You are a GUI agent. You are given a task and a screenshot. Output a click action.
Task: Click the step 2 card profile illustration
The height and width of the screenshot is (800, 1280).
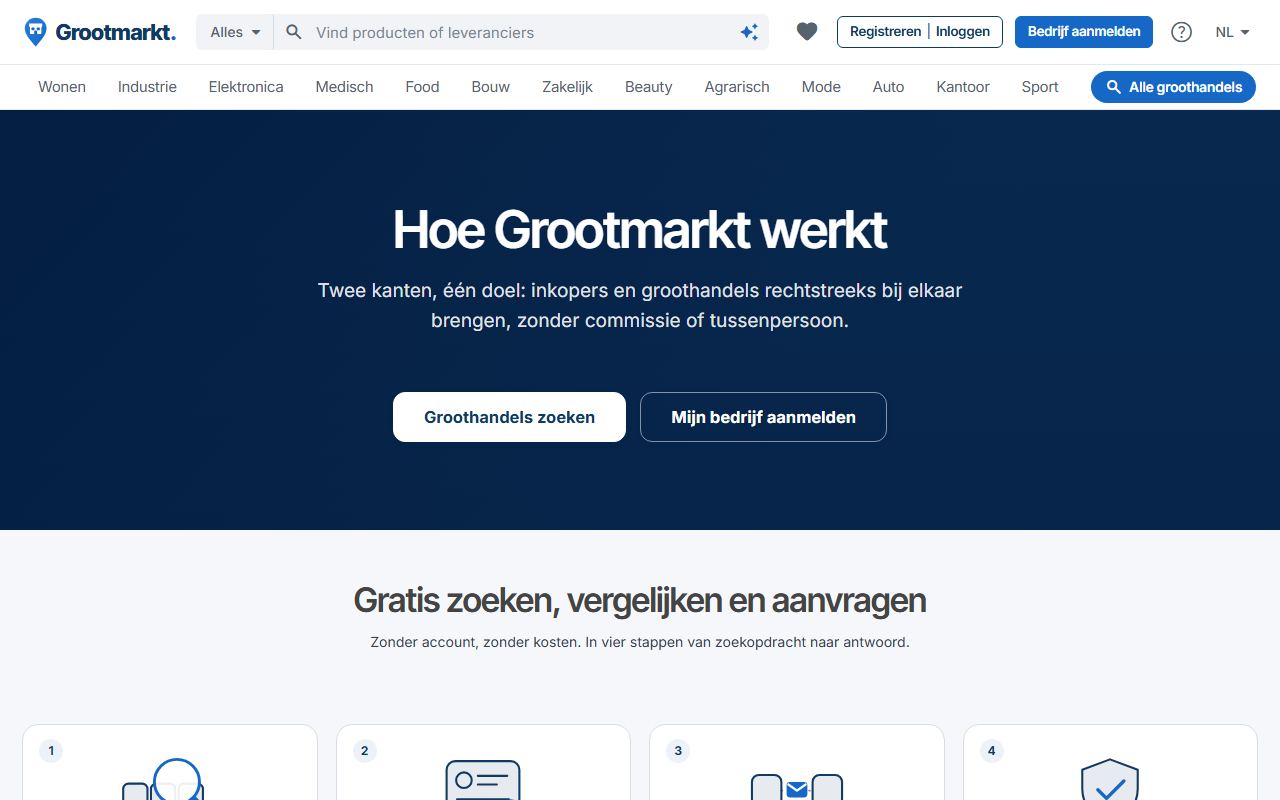pos(483,780)
